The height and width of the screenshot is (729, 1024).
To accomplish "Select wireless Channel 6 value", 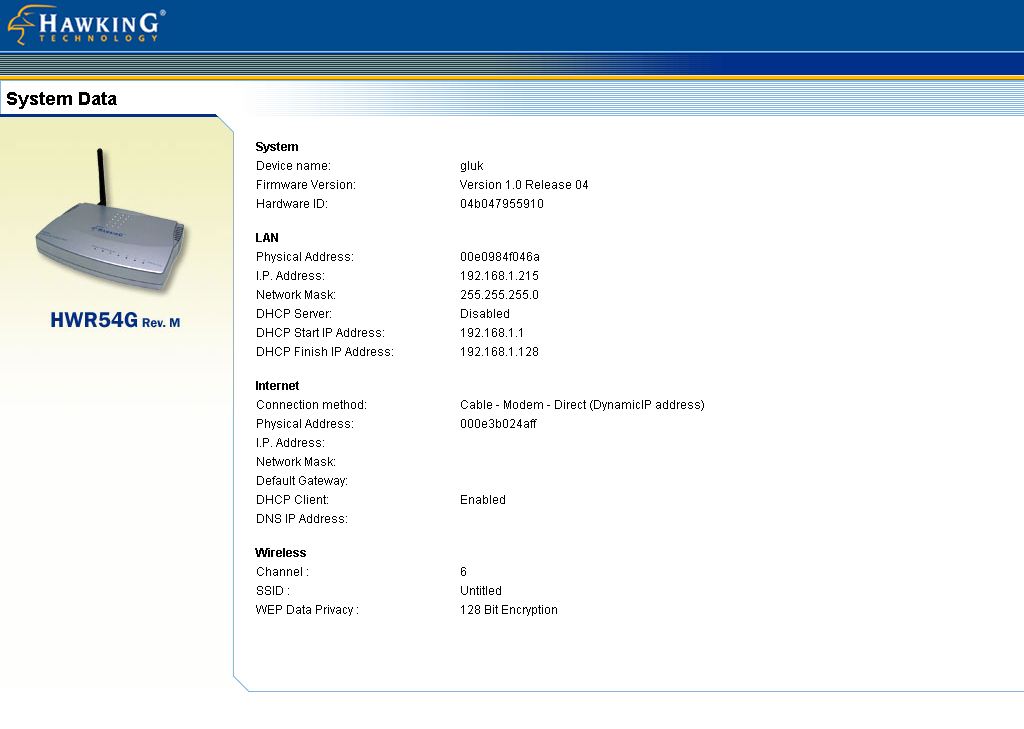I will pyautogui.click(x=462, y=571).
